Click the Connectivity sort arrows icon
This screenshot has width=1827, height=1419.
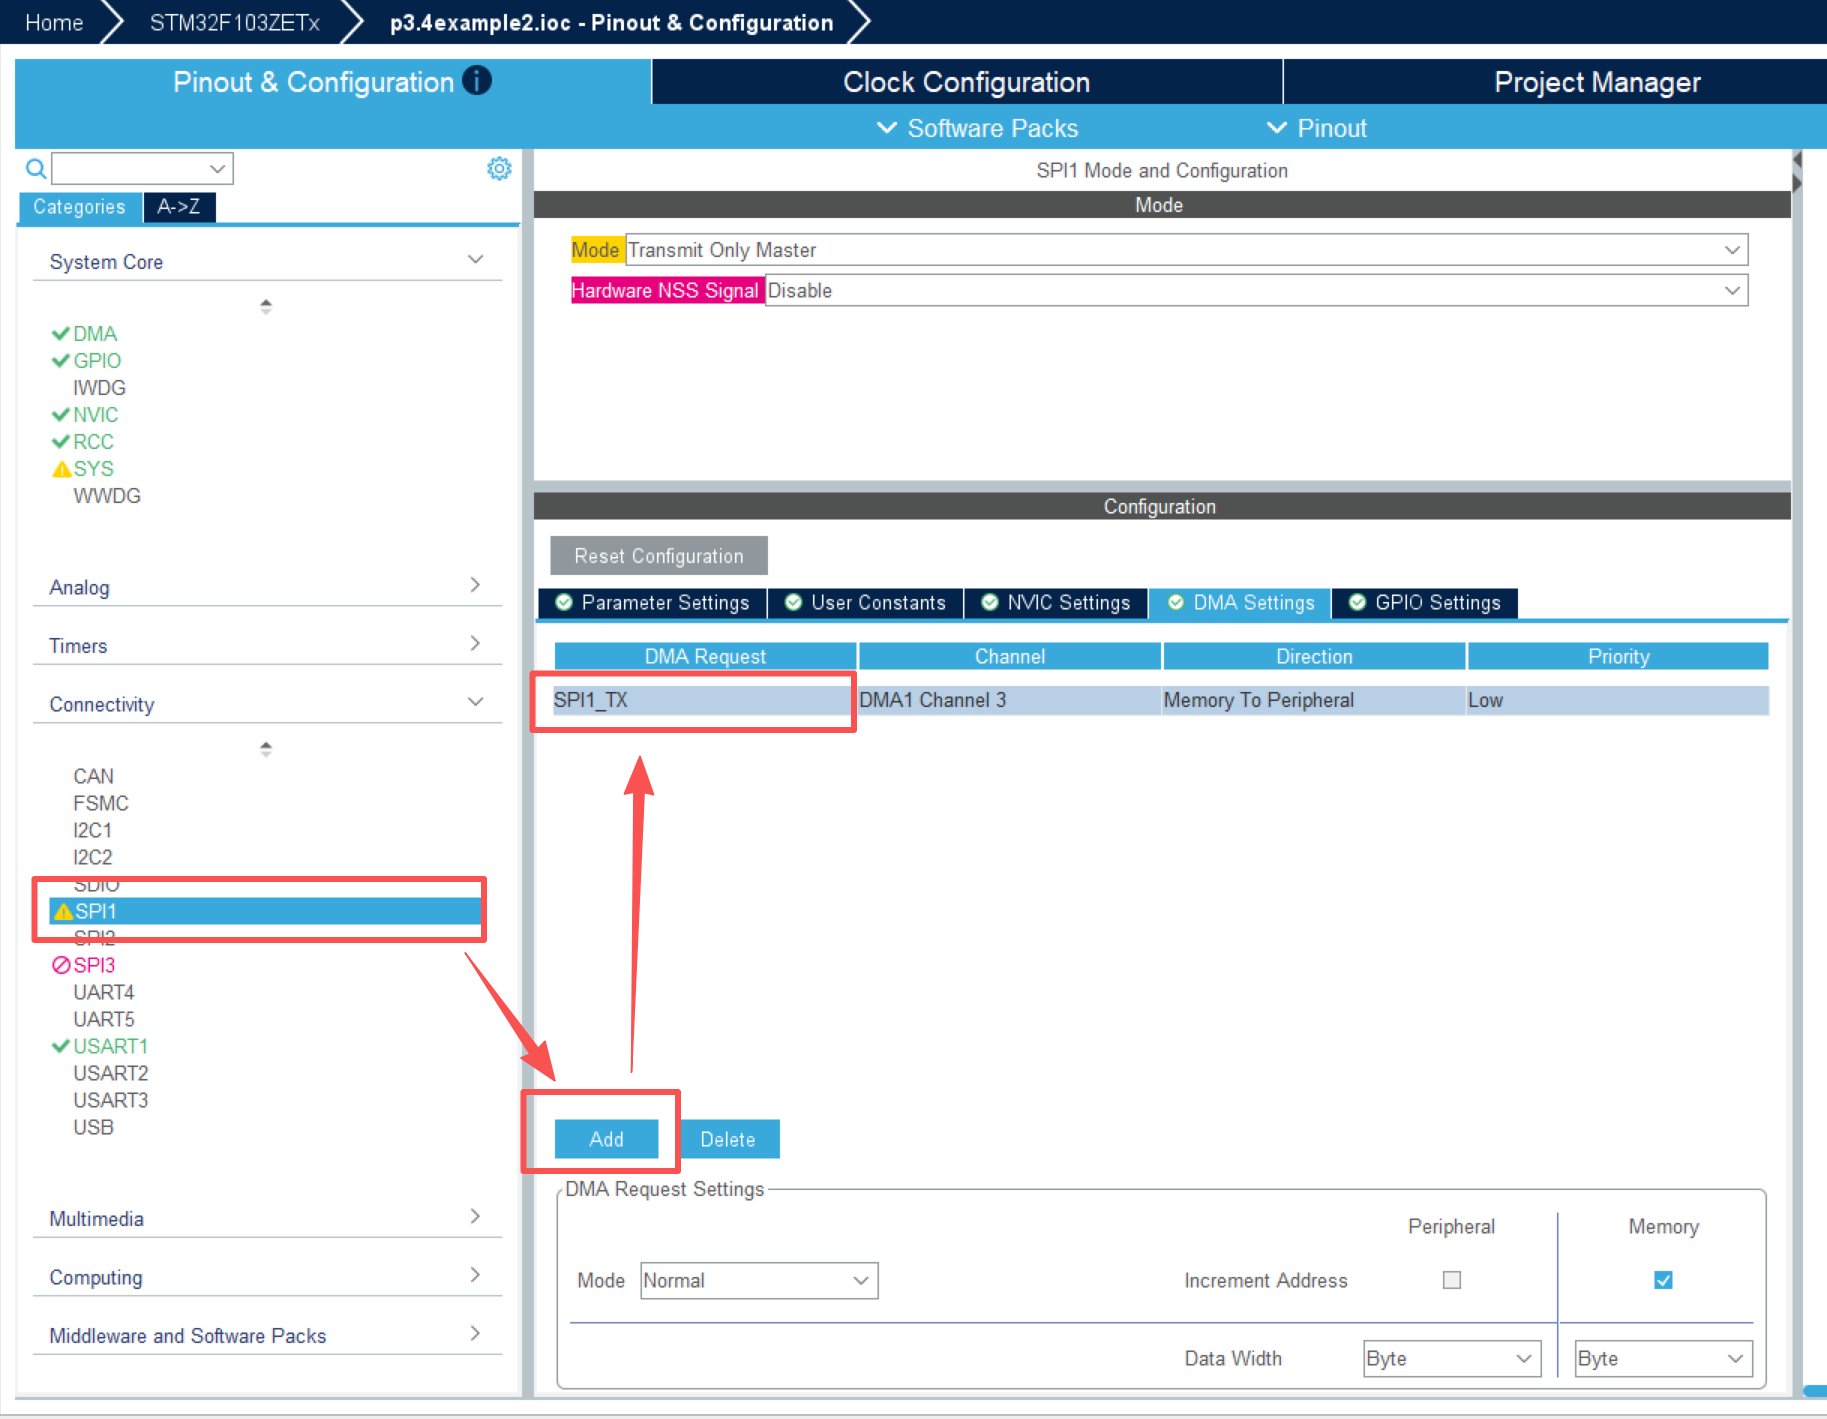click(x=266, y=748)
